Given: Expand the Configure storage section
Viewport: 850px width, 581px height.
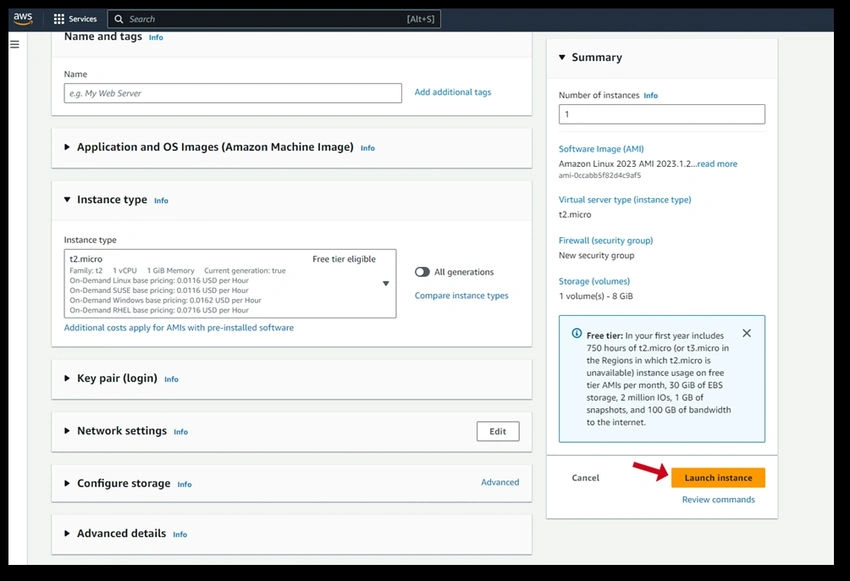Looking at the screenshot, I should 67,483.
